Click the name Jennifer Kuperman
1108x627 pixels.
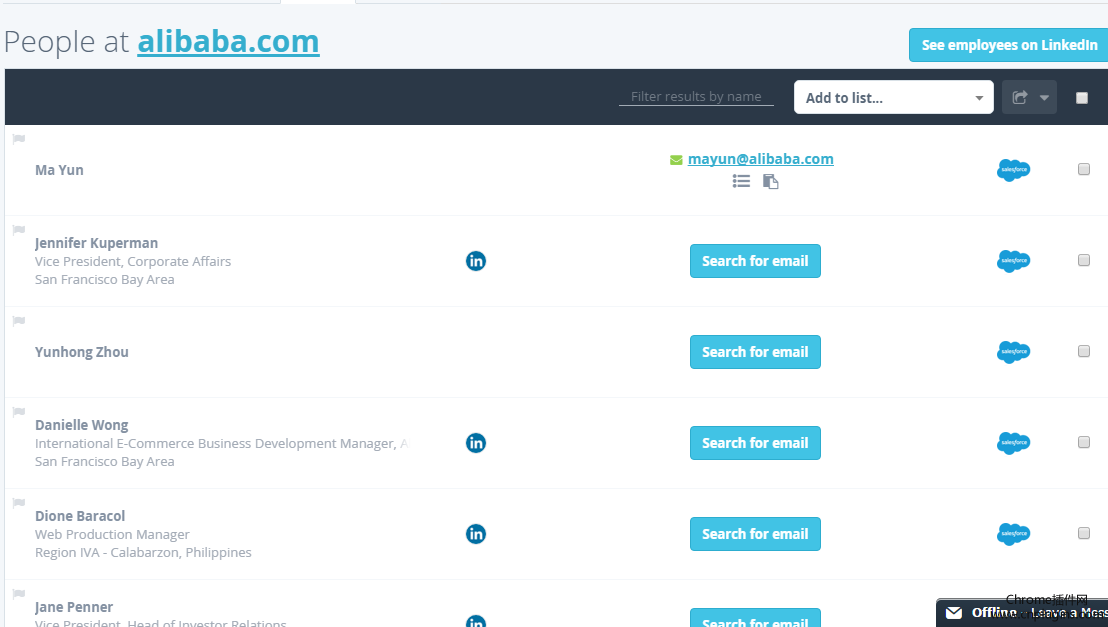[97, 243]
